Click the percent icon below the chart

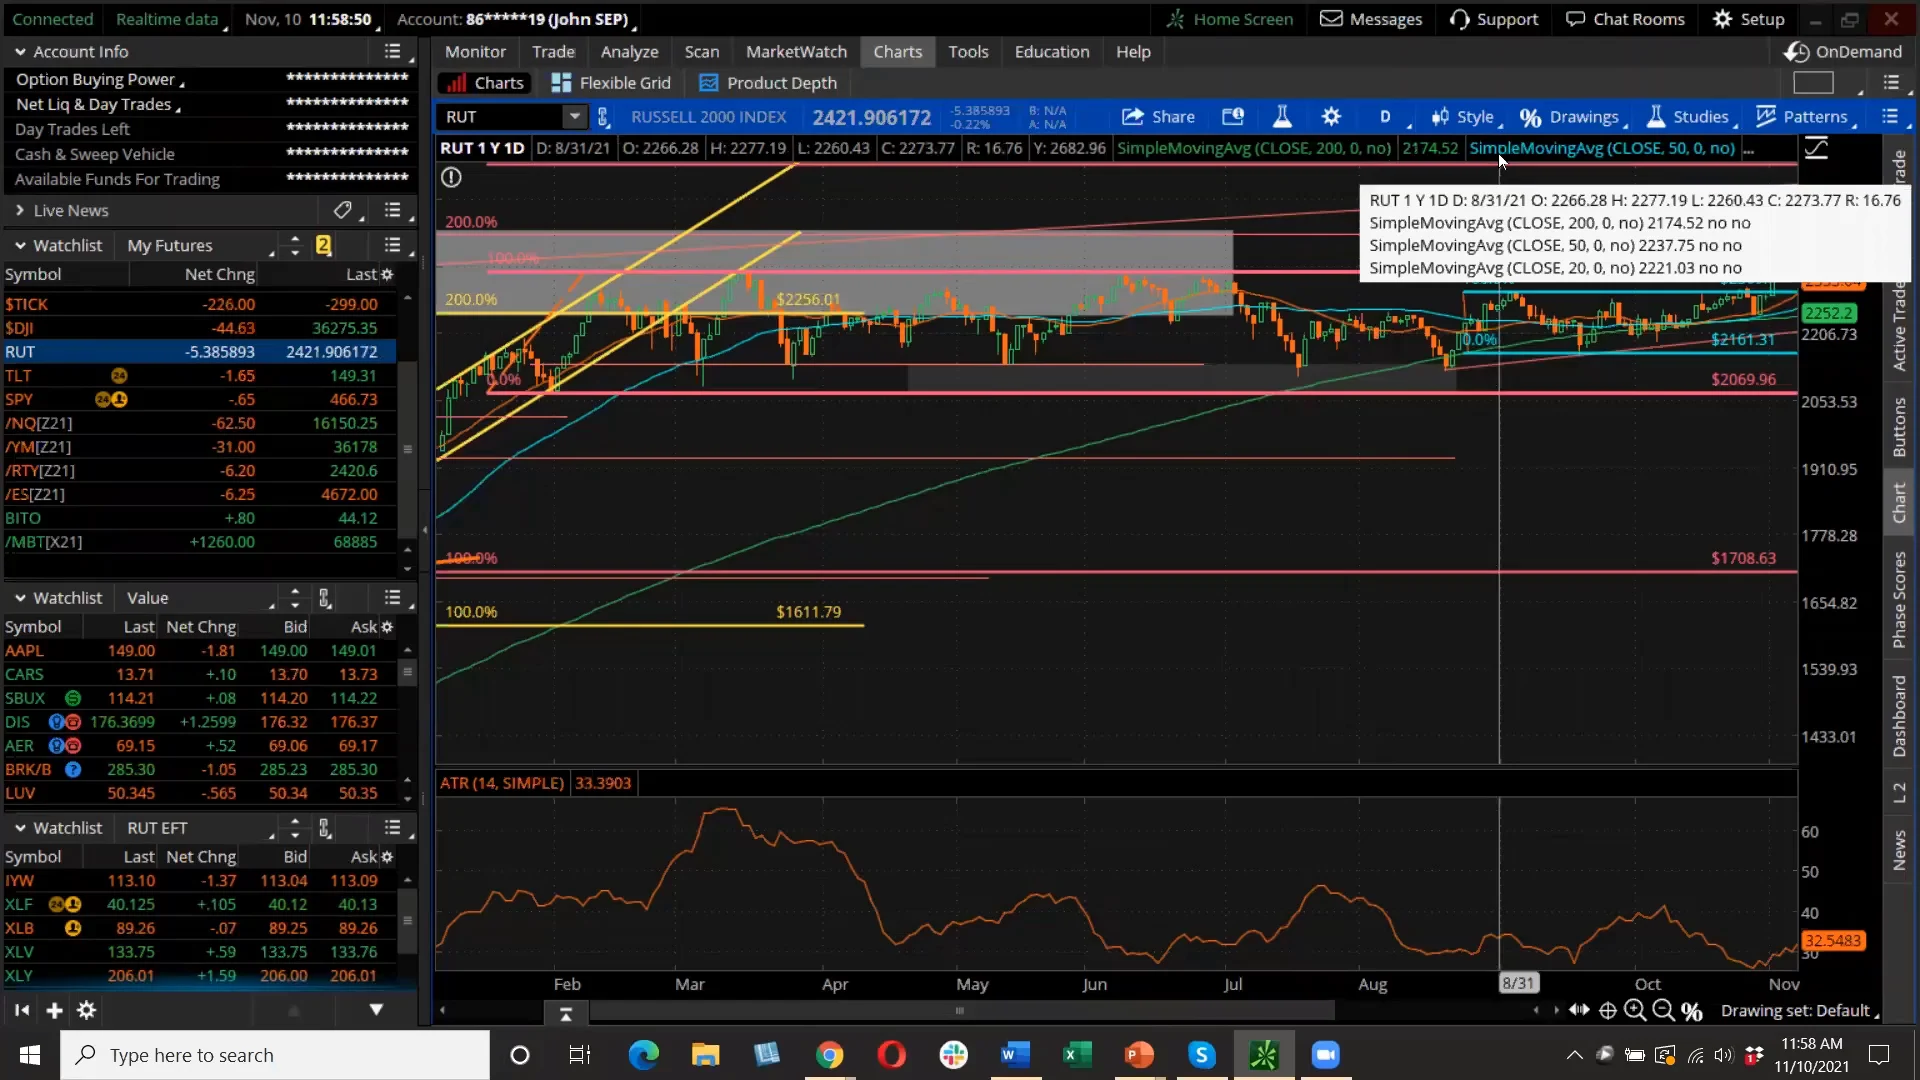tap(1692, 1011)
